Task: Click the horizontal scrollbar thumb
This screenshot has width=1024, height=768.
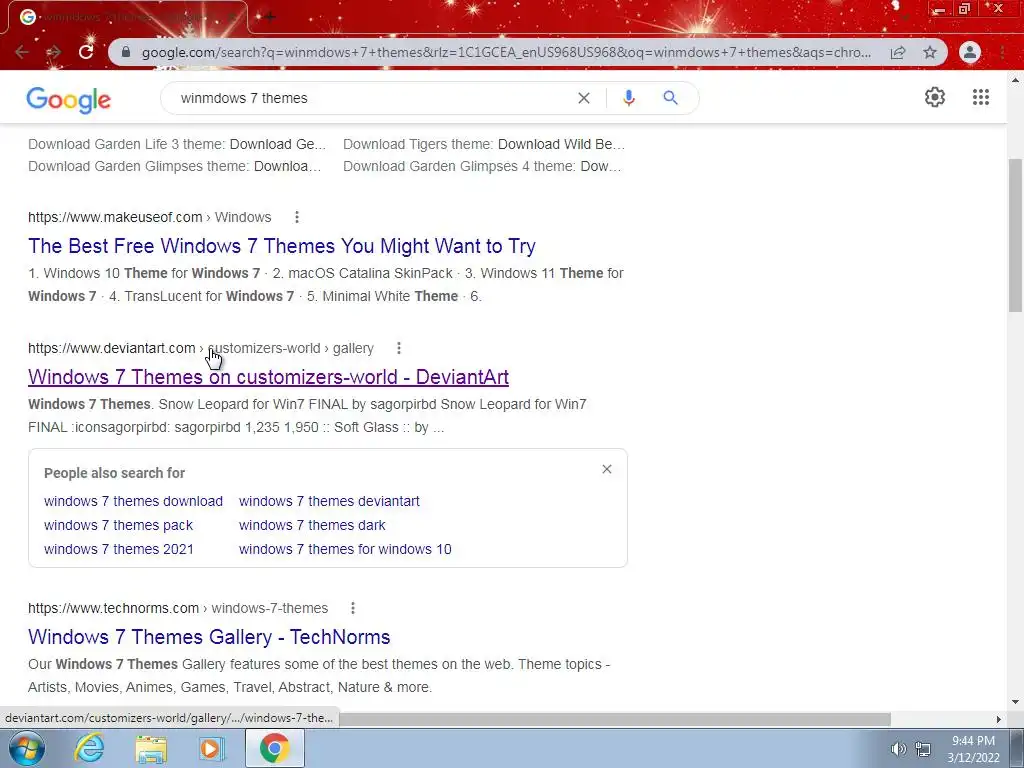Action: tap(614, 719)
